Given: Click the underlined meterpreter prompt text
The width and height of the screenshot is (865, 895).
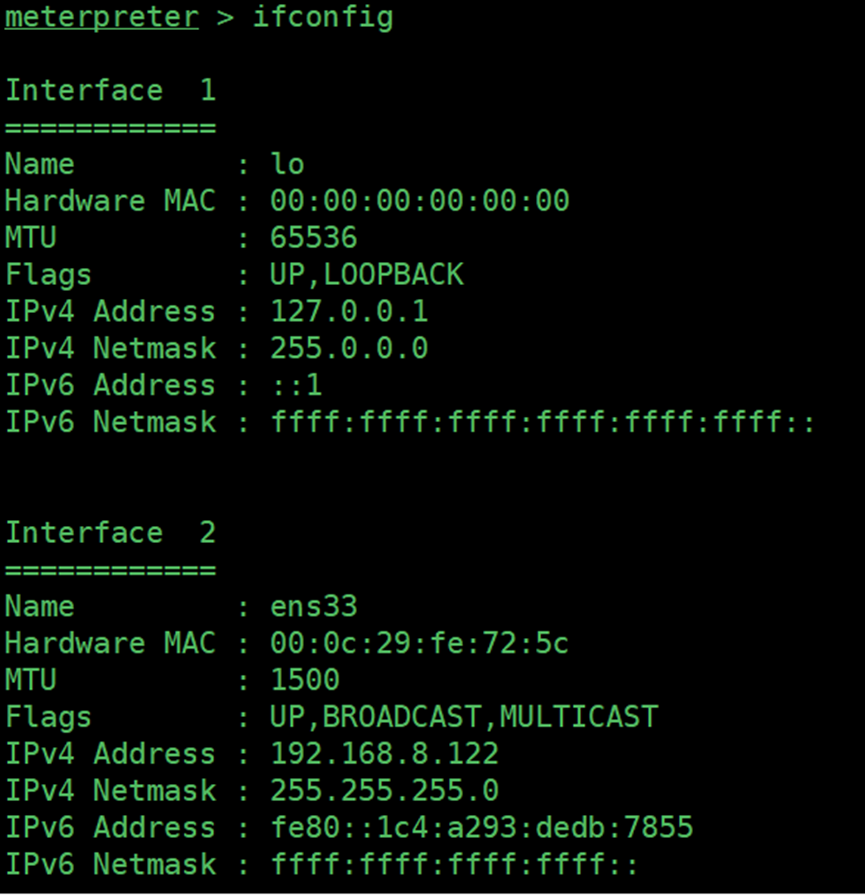Looking at the screenshot, I should (102, 17).
